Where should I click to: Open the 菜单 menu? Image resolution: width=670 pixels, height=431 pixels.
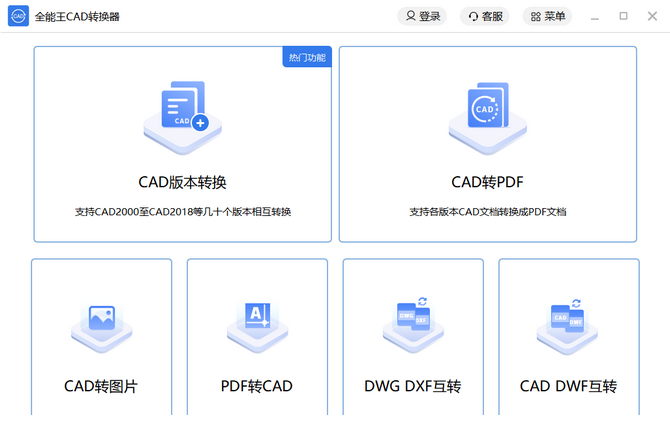coord(547,16)
